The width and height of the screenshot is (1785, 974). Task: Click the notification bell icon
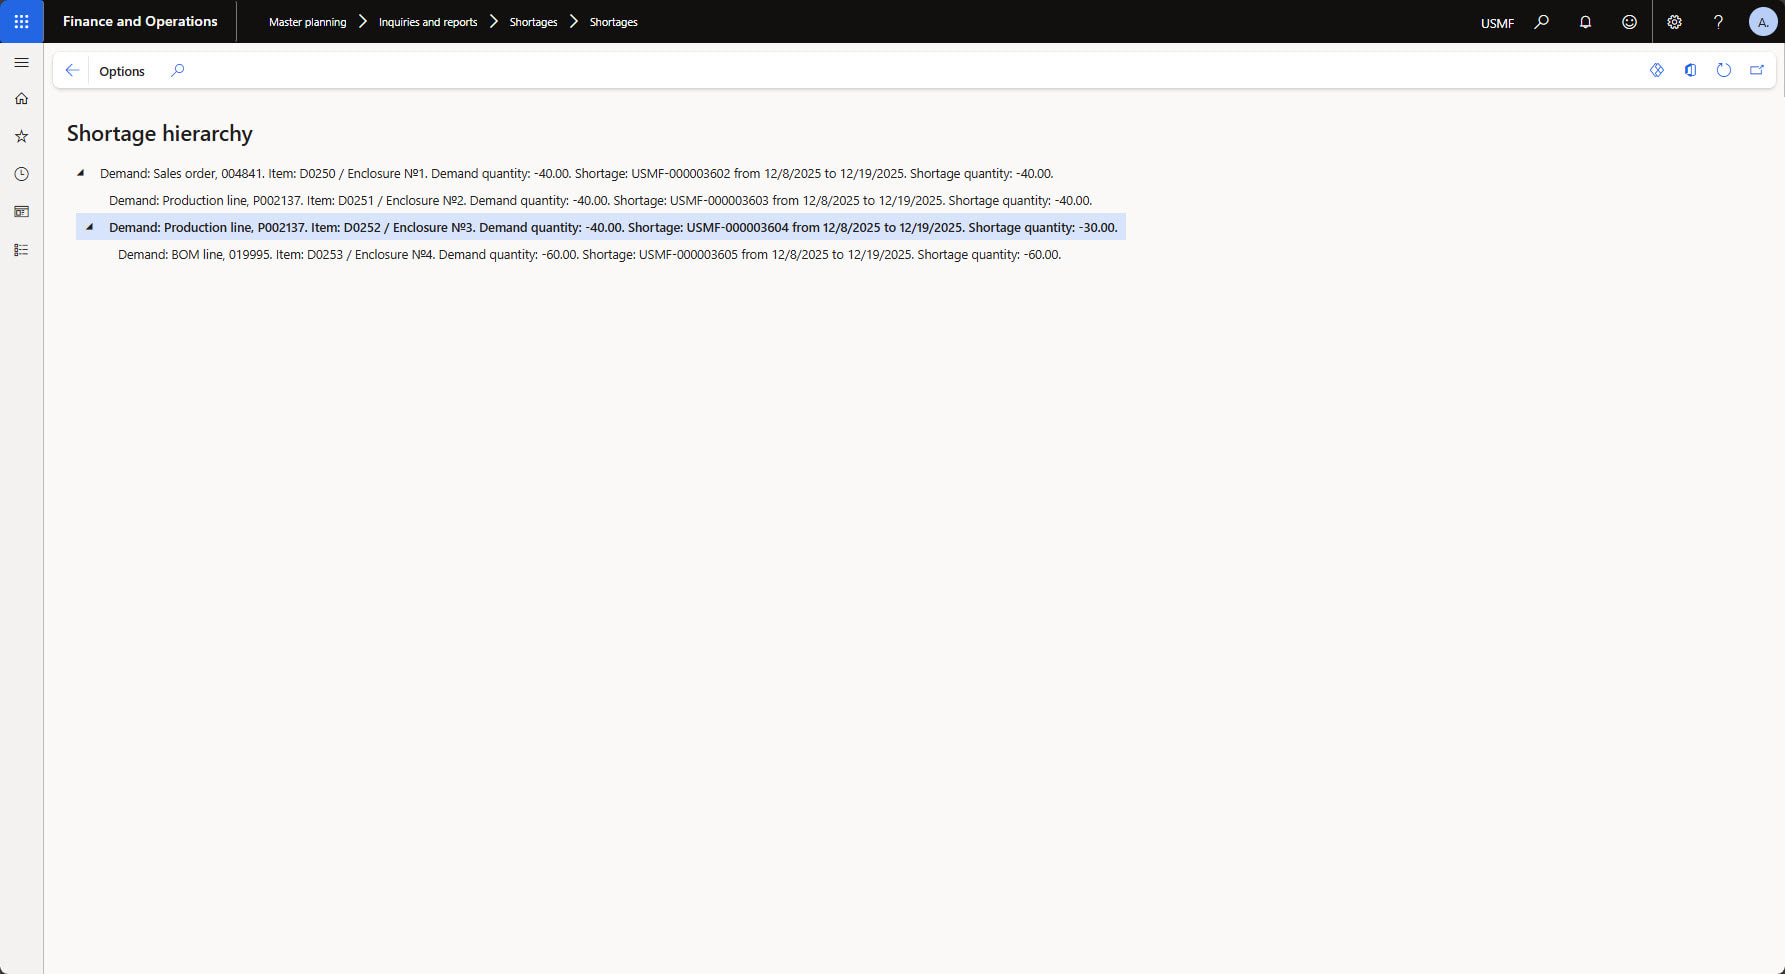coord(1585,22)
